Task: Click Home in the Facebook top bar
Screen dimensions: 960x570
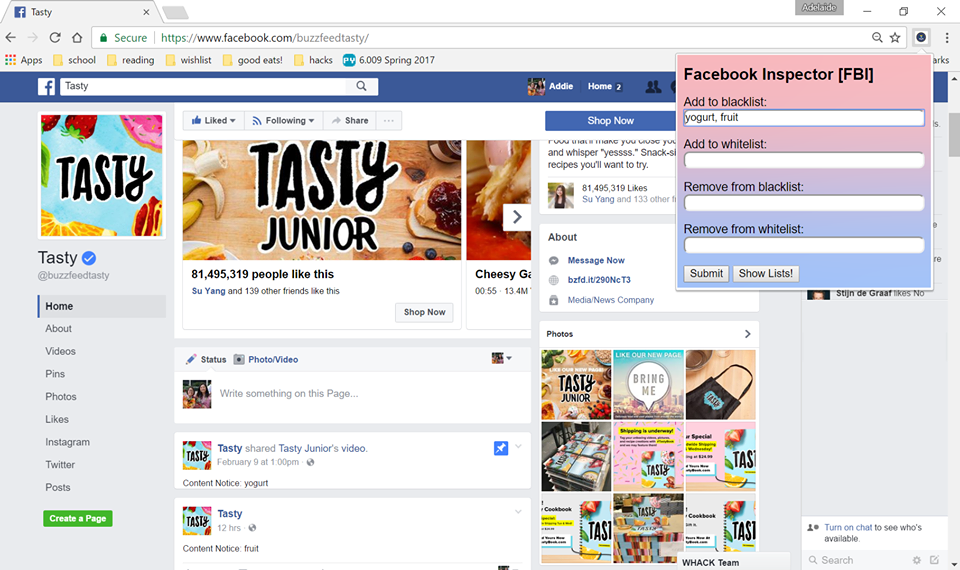Action: click(599, 86)
